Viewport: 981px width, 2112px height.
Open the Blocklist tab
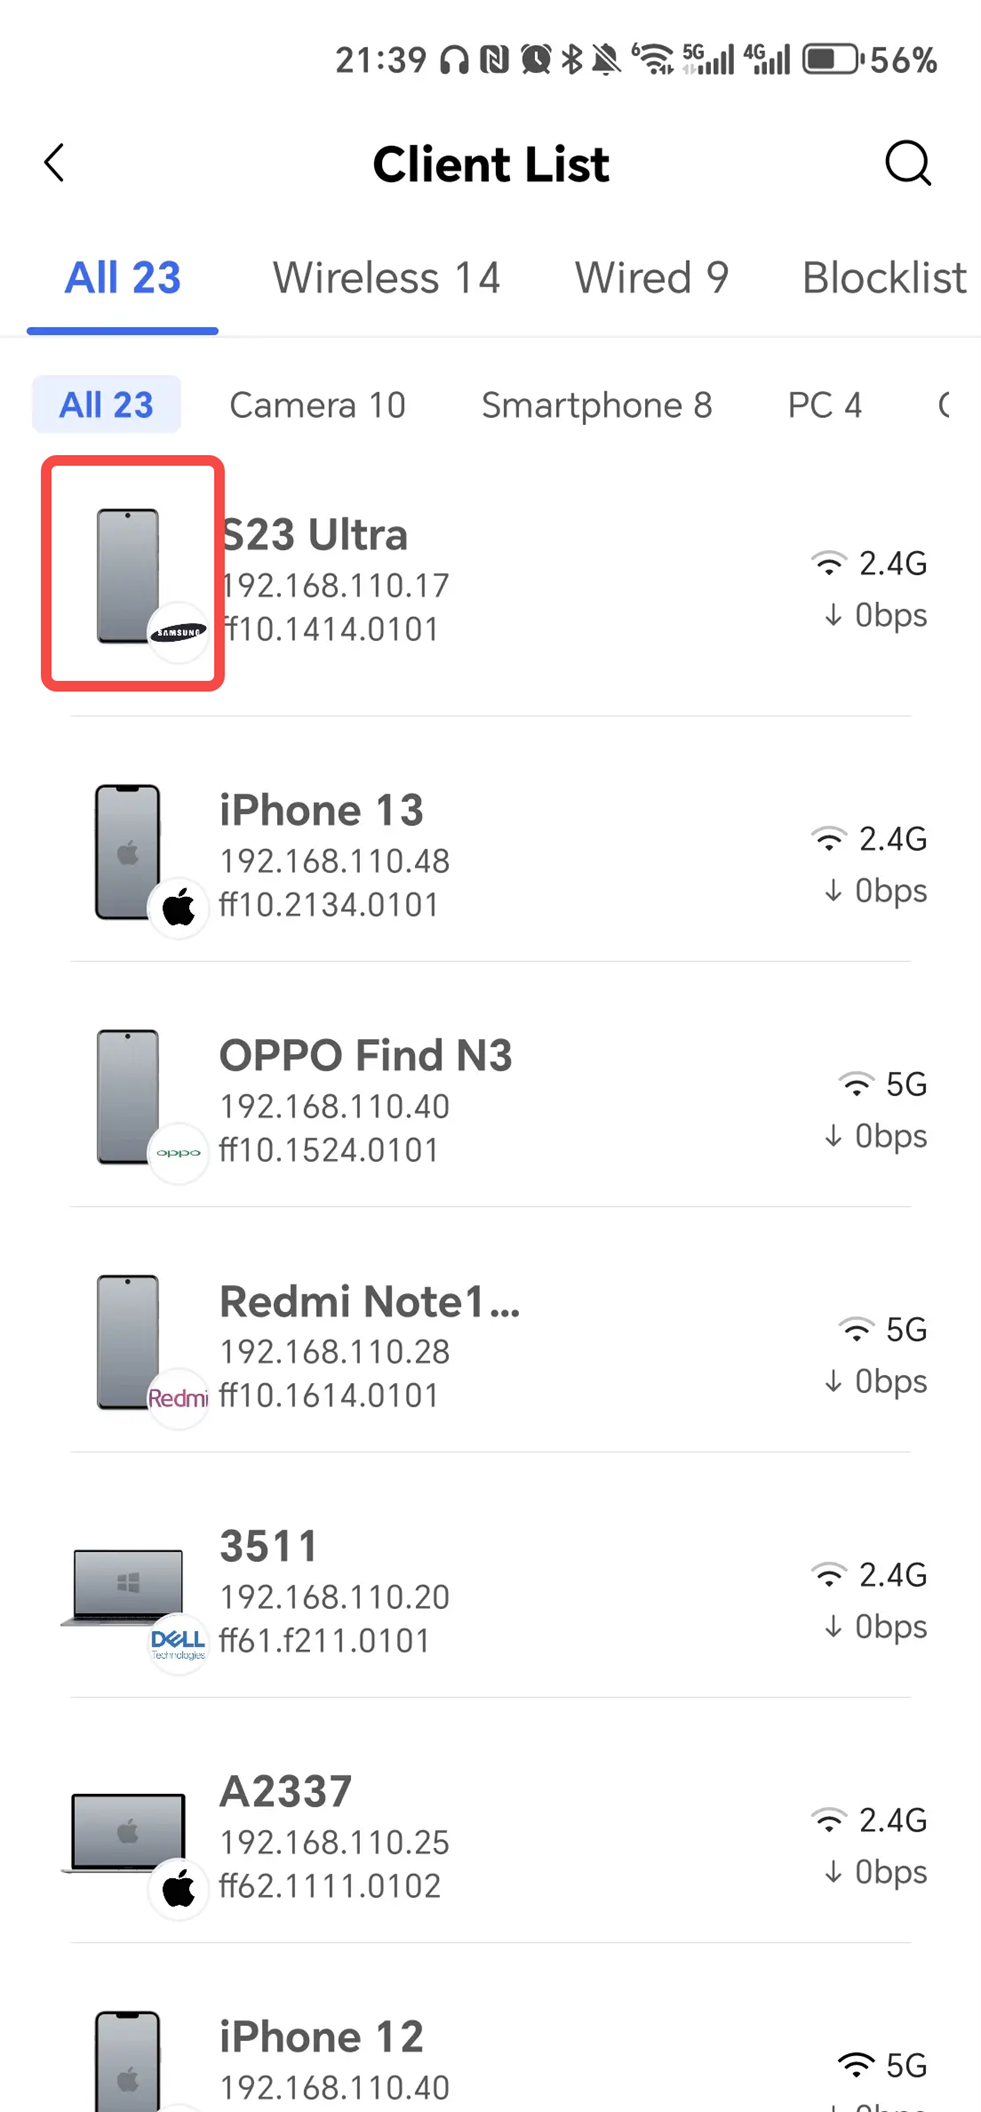click(884, 278)
